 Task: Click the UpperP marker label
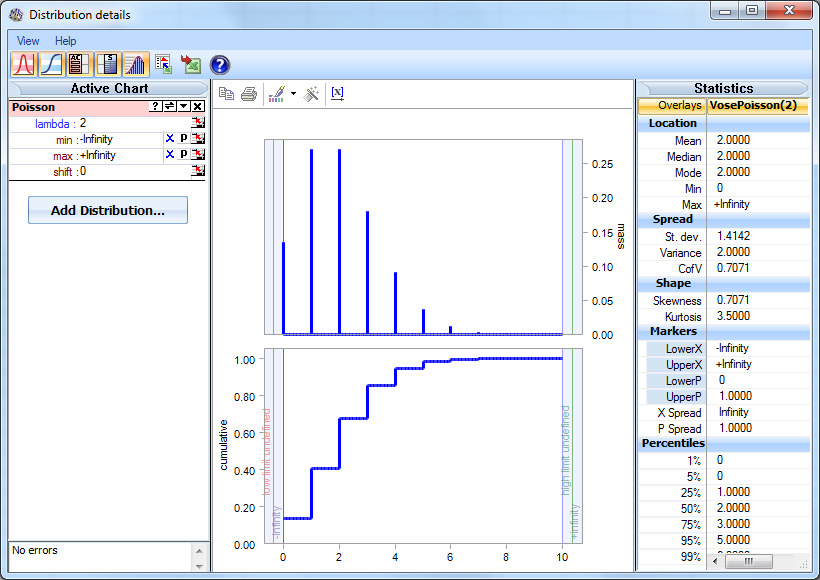676,397
